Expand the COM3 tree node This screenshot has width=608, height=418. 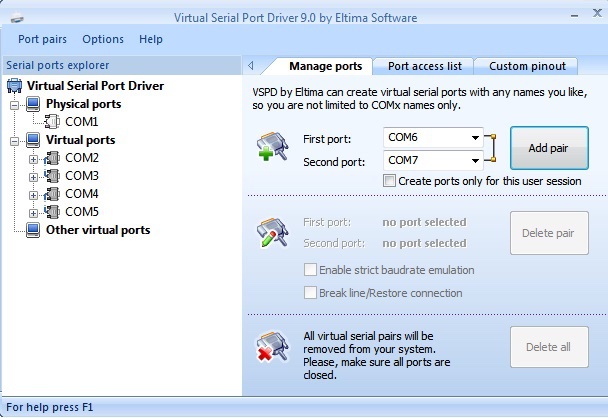(33, 177)
